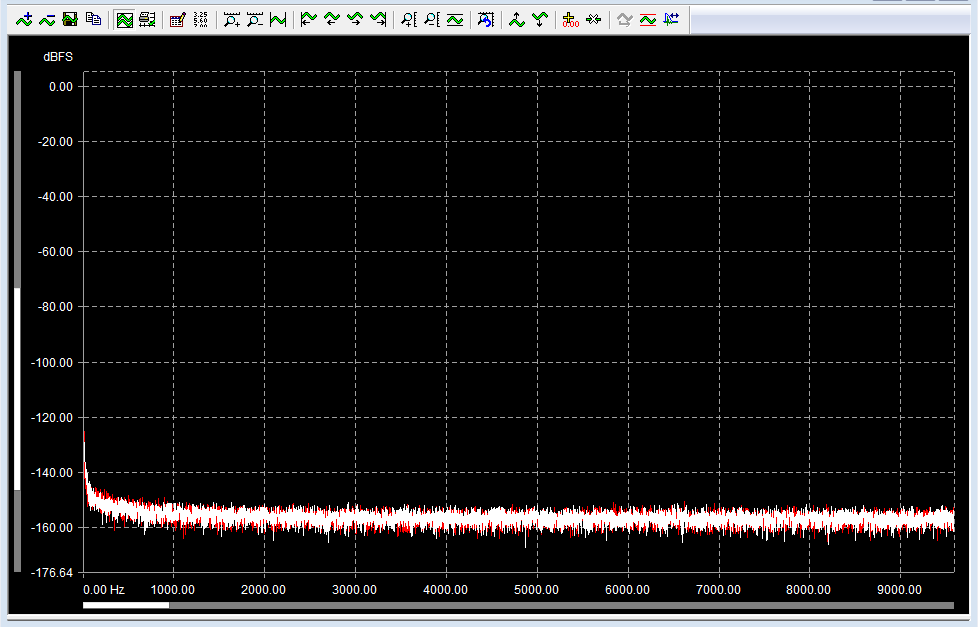
Task: Click scroll trace to far left icon
Action: (x=309, y=20)
